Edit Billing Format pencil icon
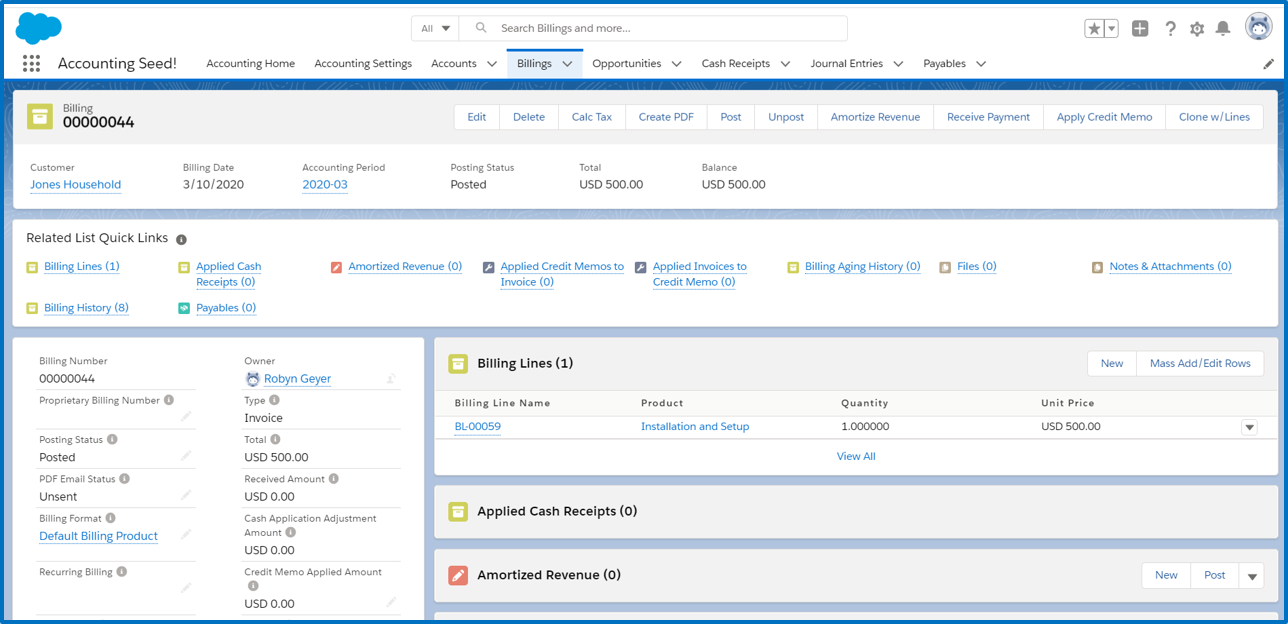This screenshot has width=1288, height=624. coord(186,535)
